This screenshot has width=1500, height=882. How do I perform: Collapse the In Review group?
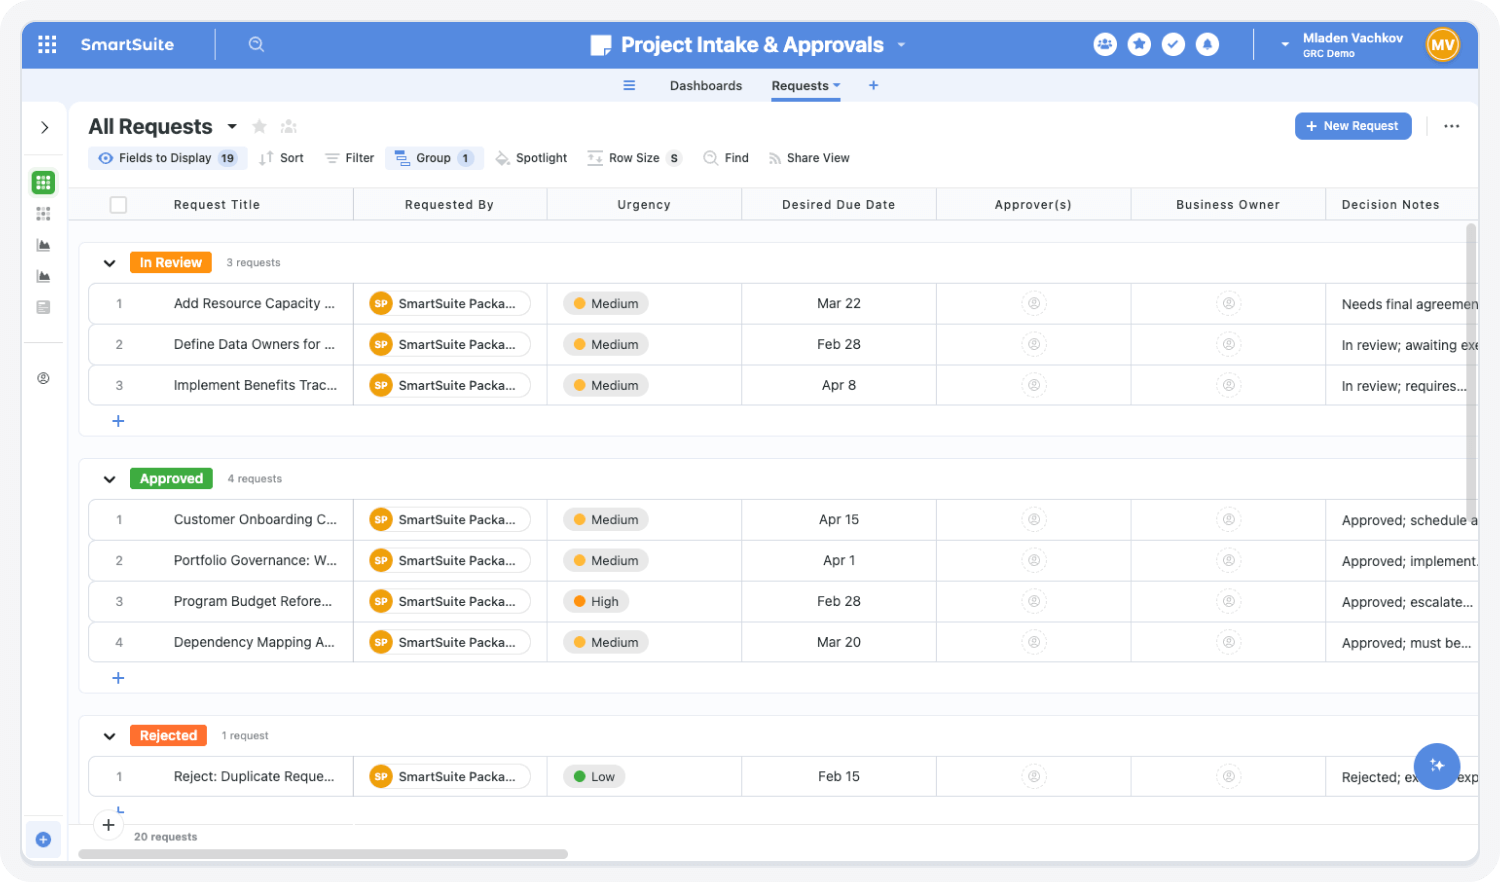(109, 263)
